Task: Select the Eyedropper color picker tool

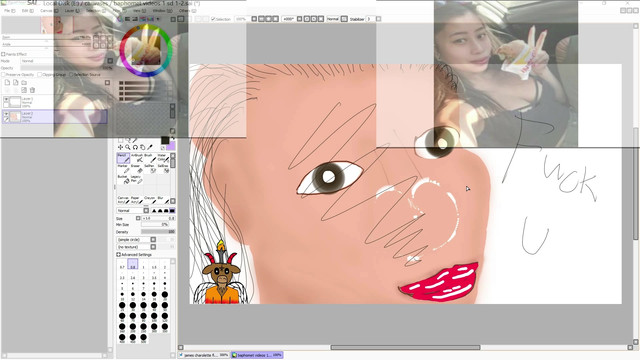Action: (x=150, y=147)
